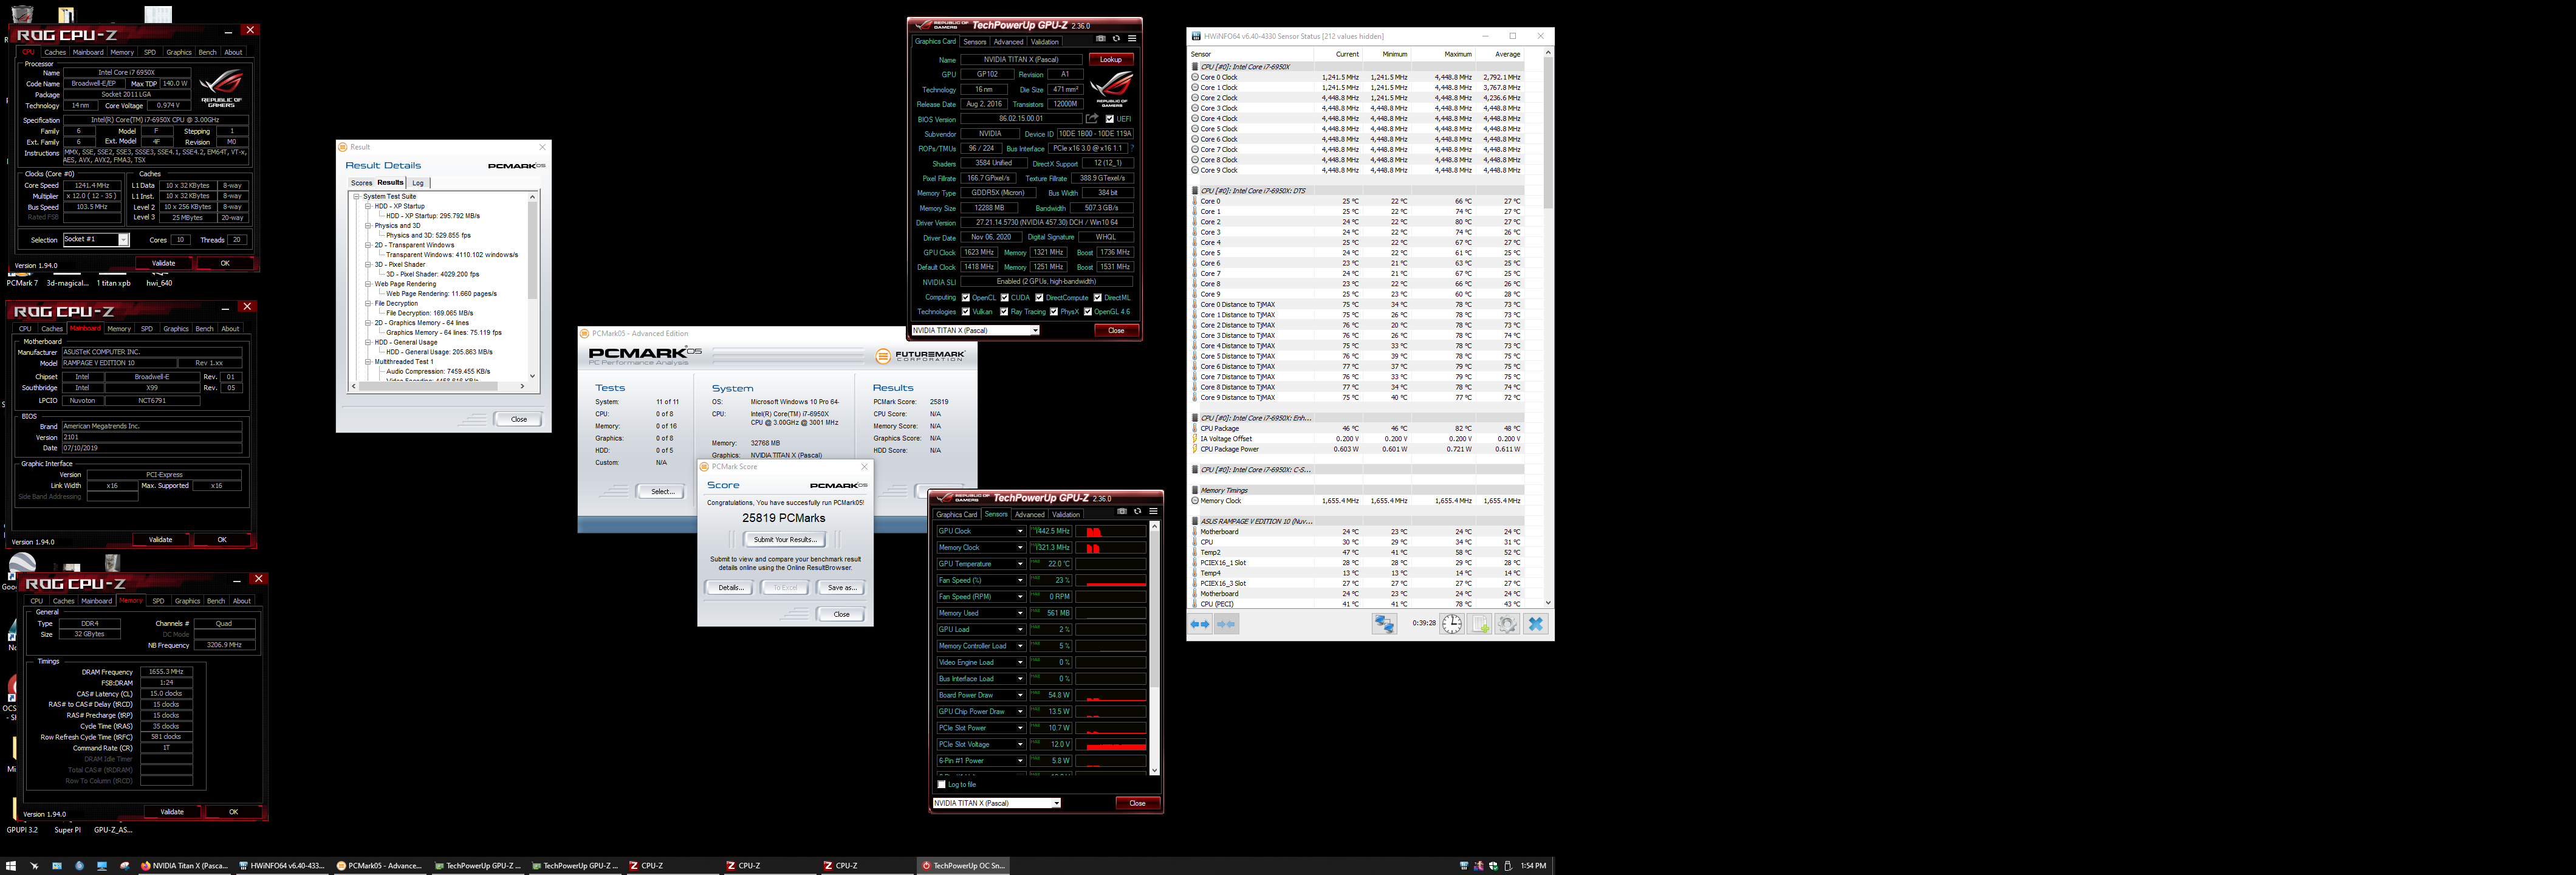Toggle the CUDA checkbox in GPU-Z
The height and width of the screenshot is (875, 2576).
pyautogui.click(x=1004, y=297)
